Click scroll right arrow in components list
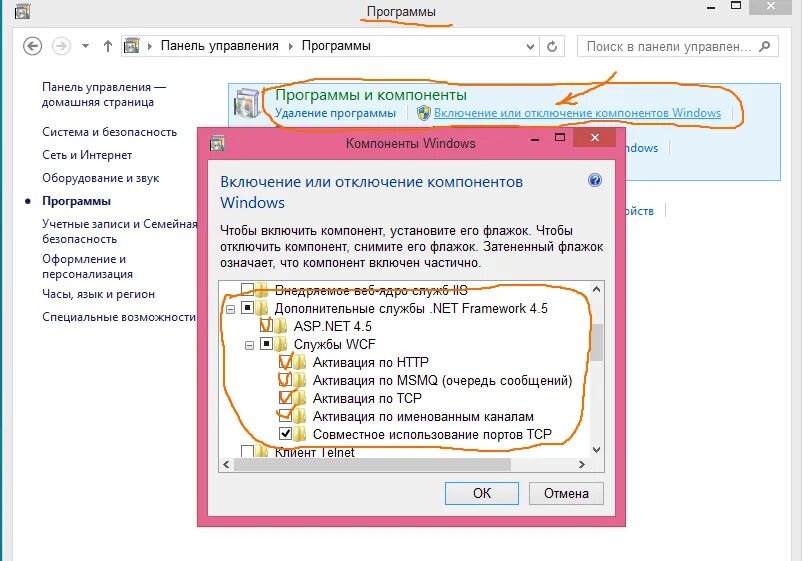 pos(582,464)
